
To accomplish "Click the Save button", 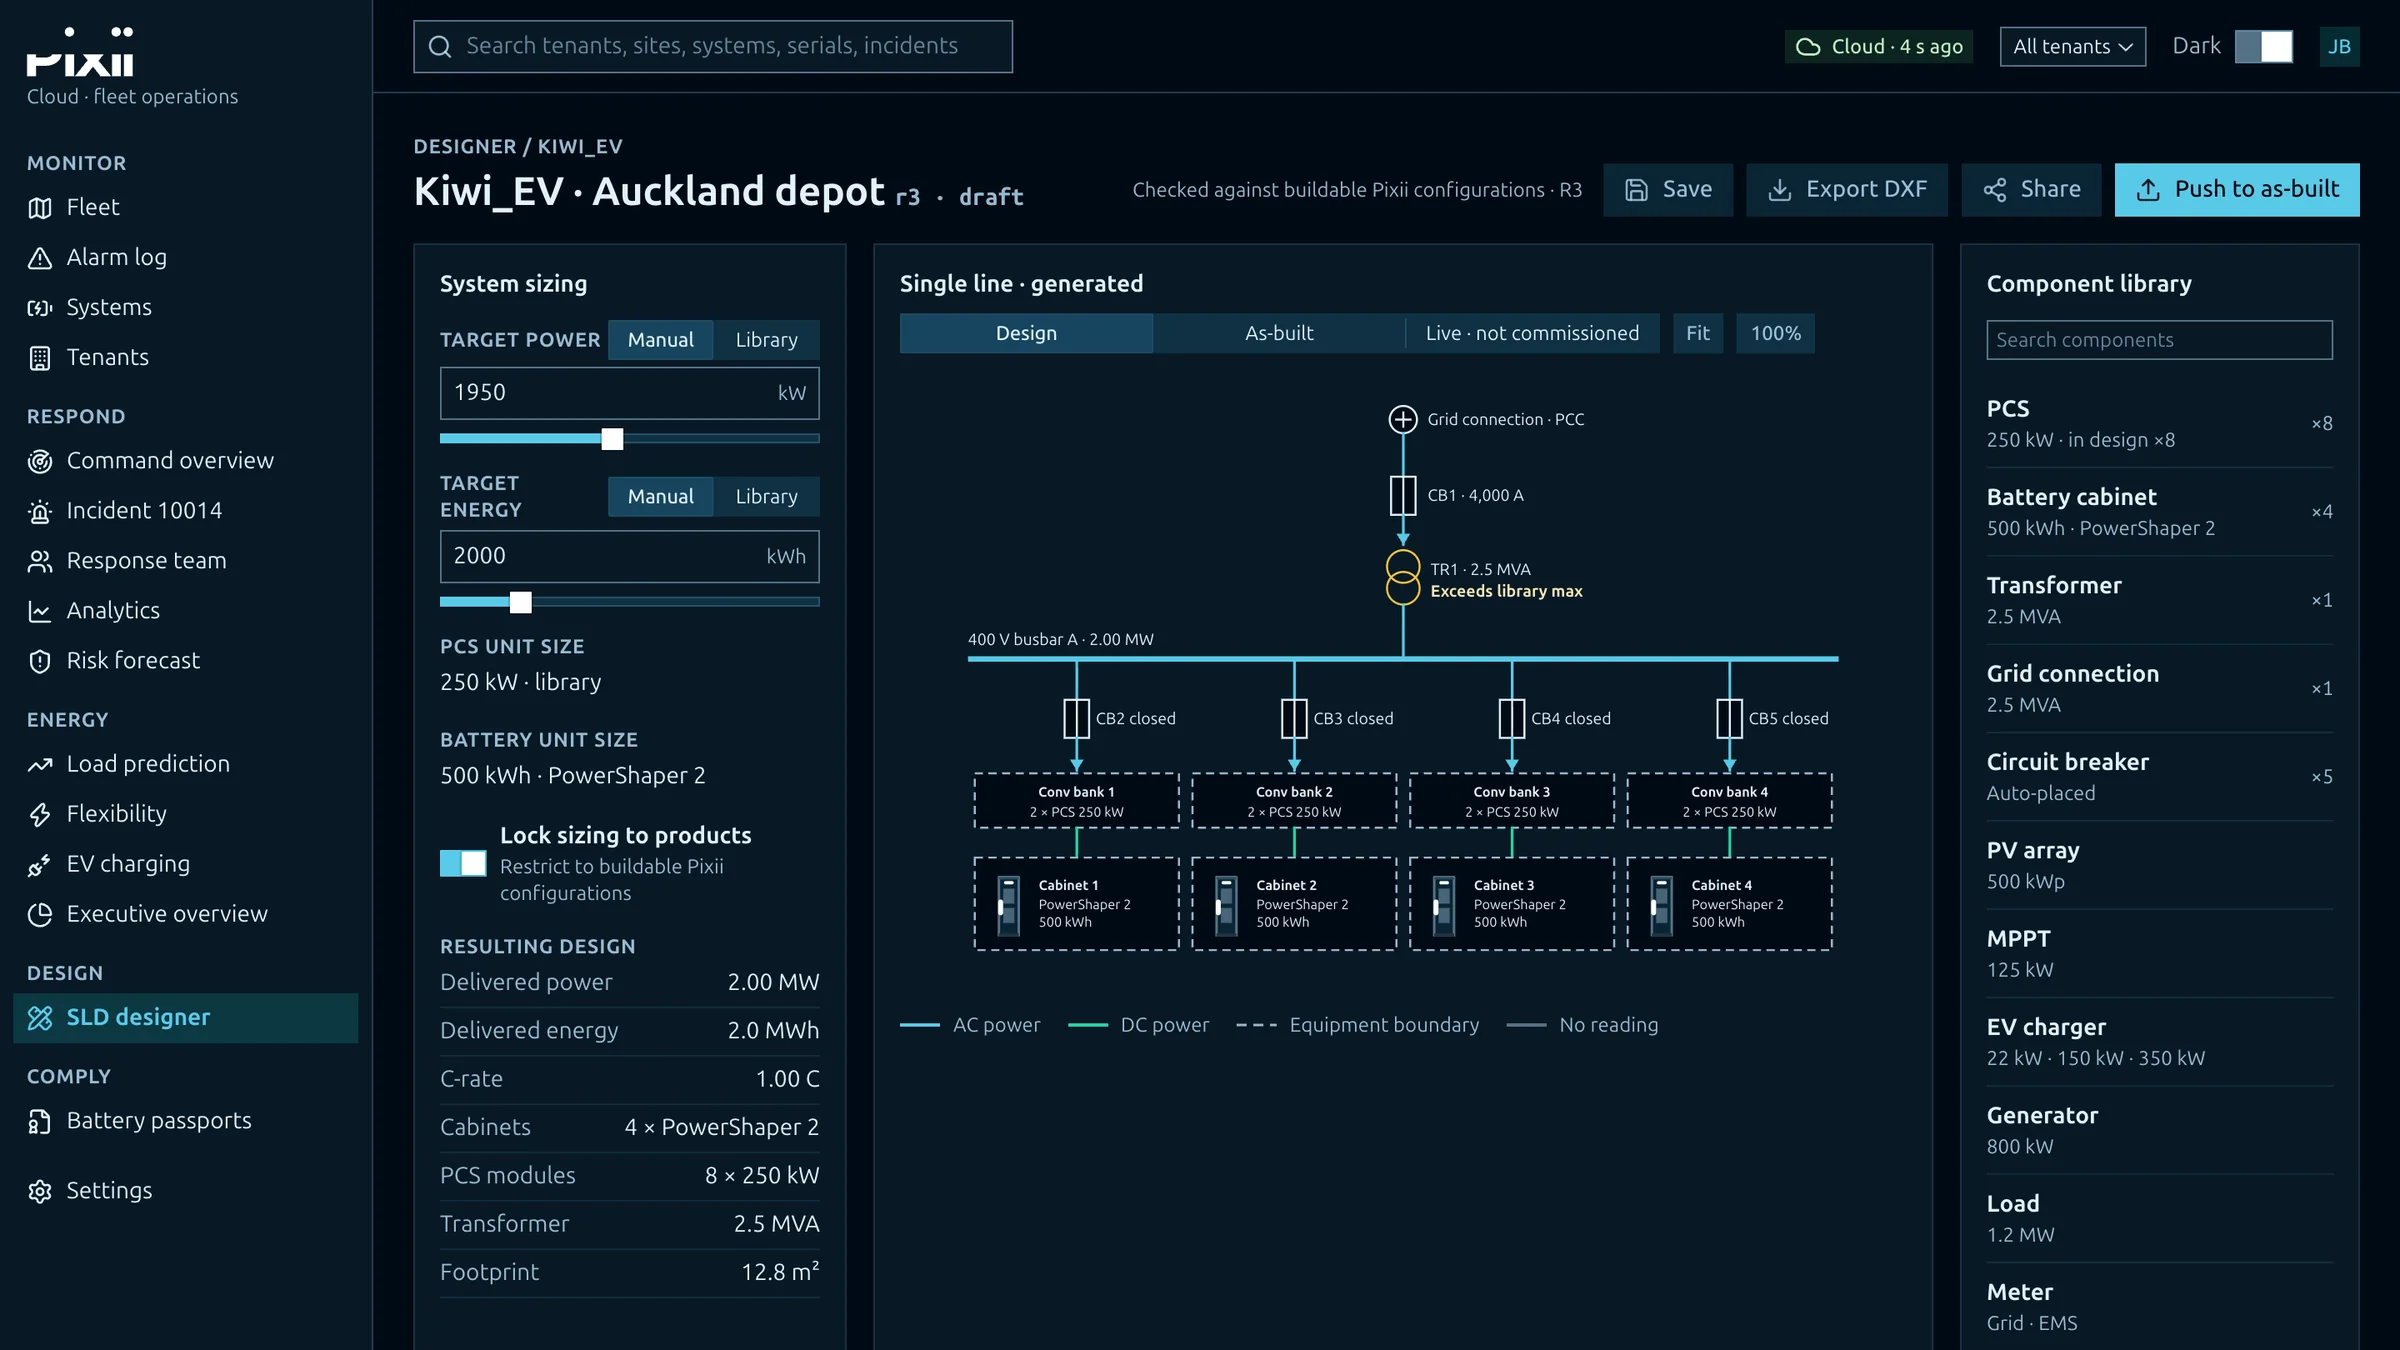I will [x=1668, y=190].
